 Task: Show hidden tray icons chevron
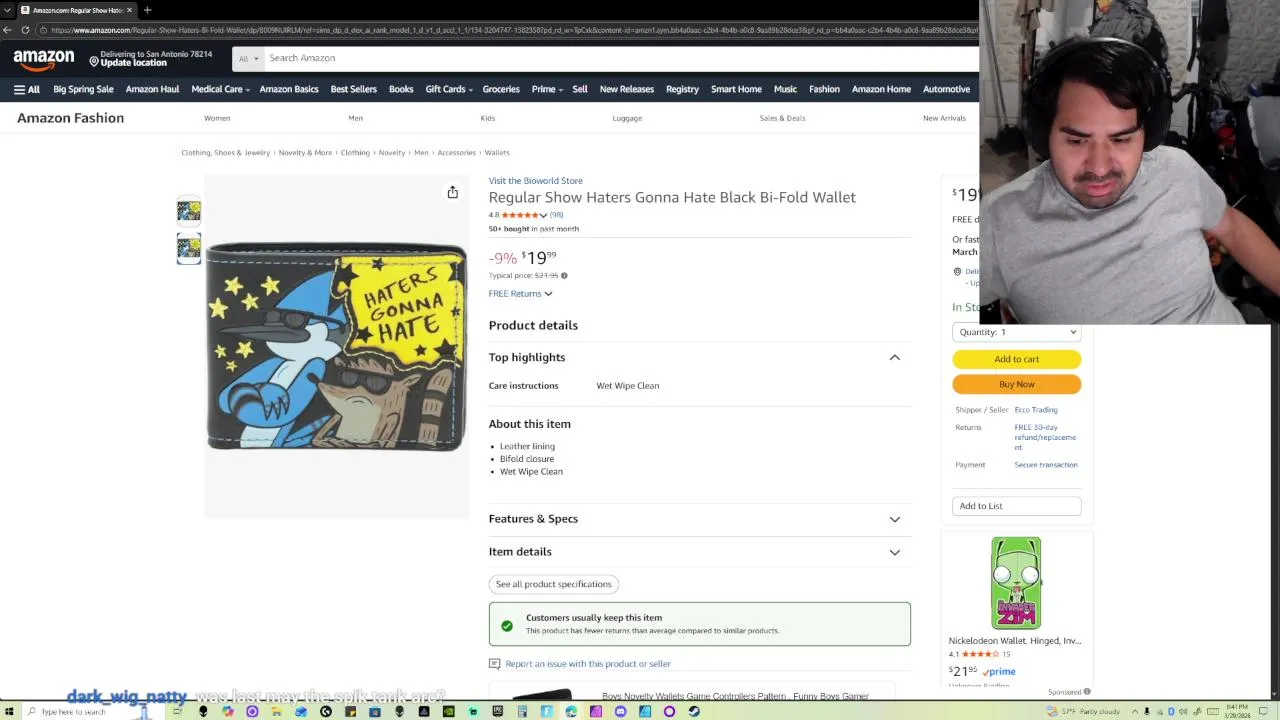coord(1135,711)
